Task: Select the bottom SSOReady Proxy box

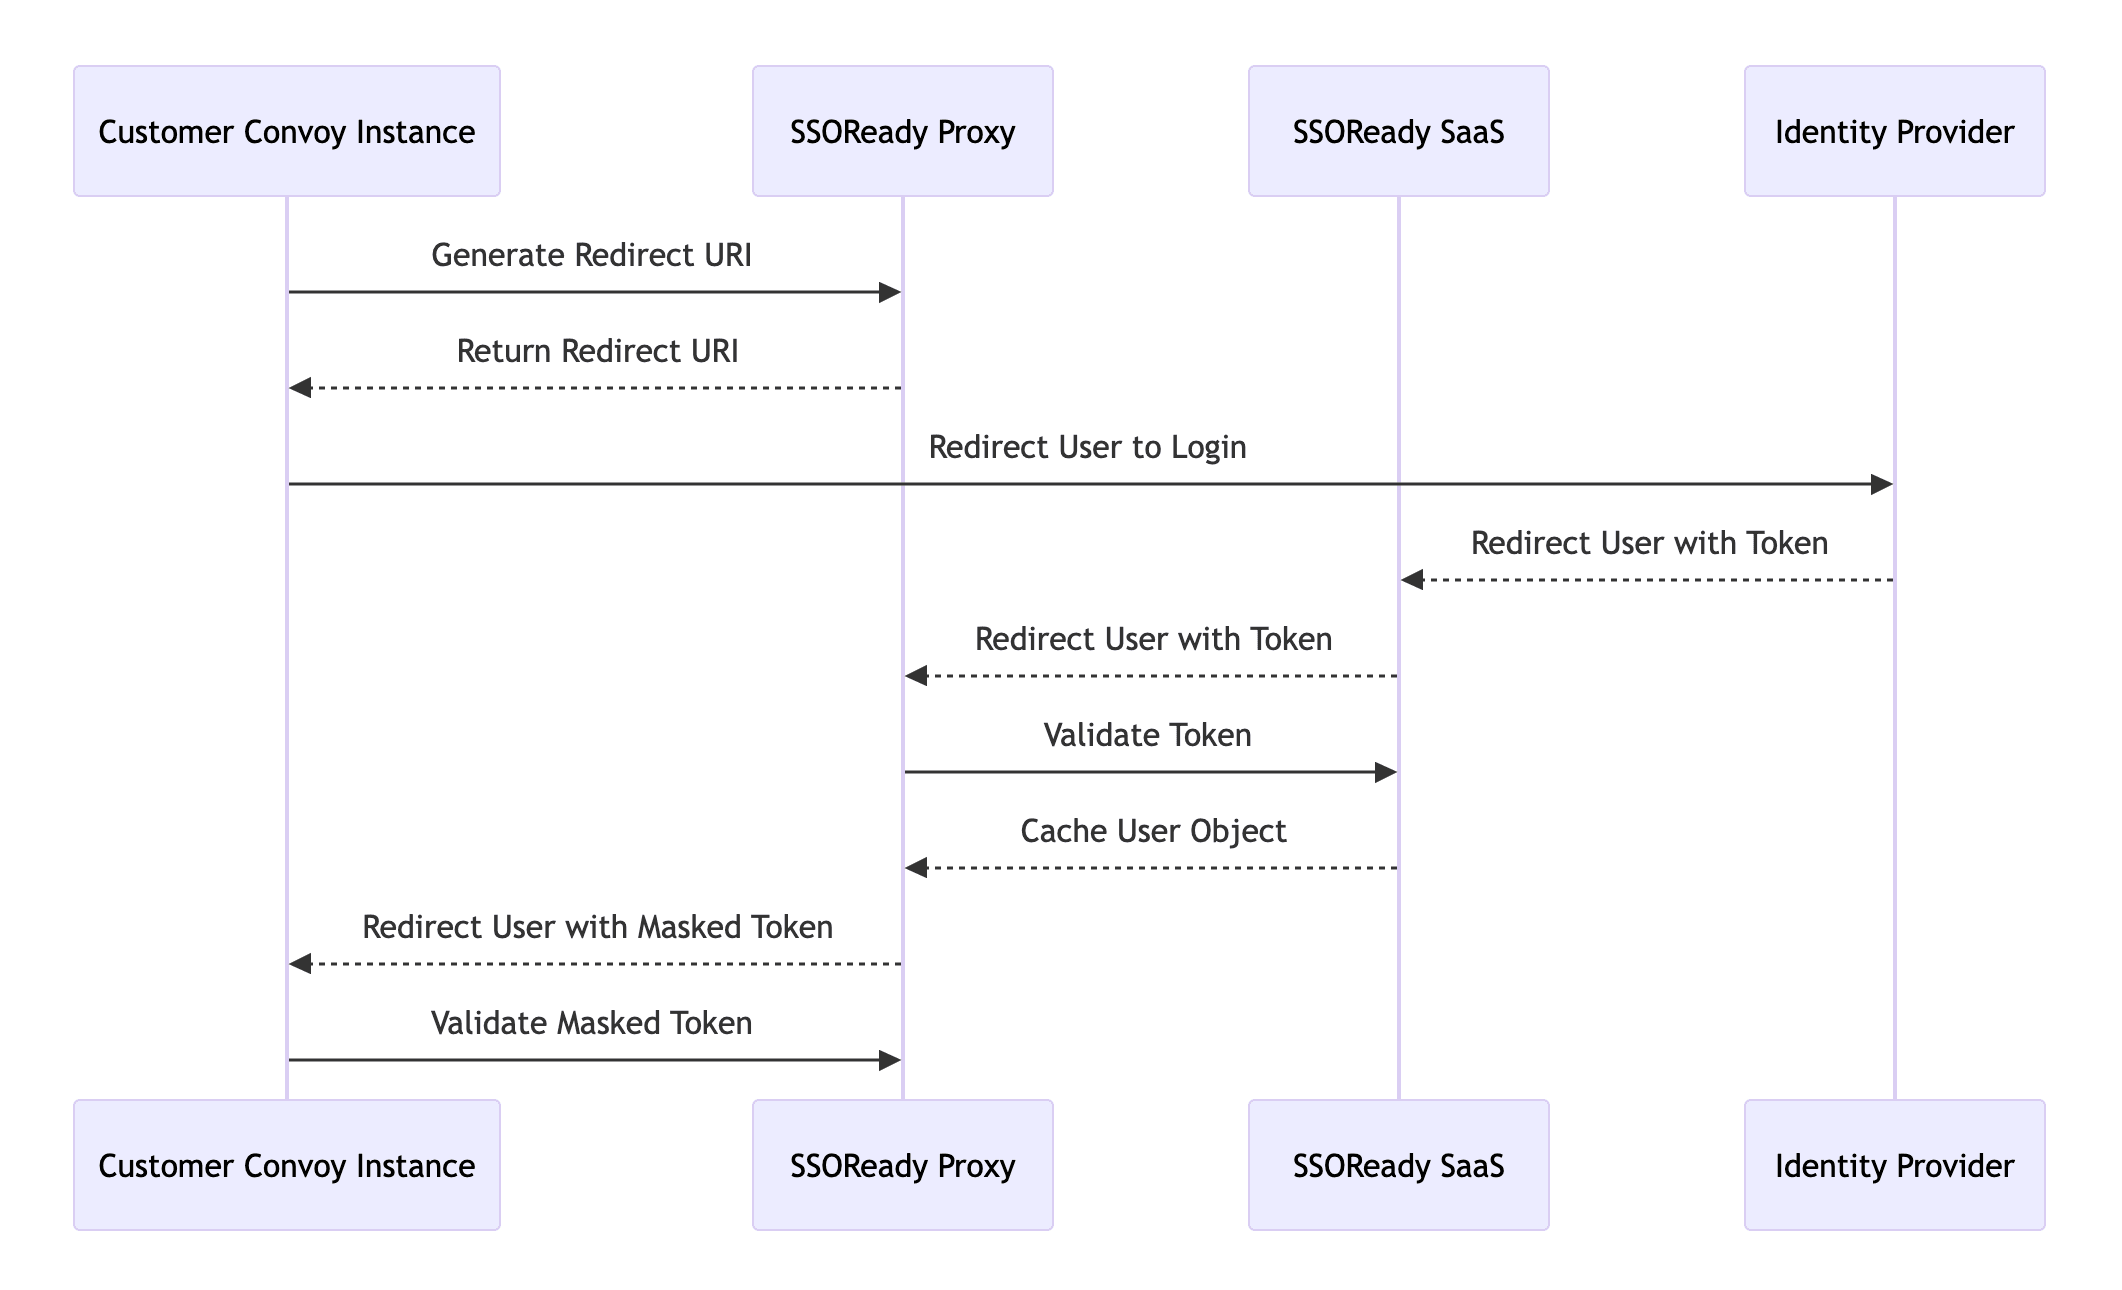Action: (901, 1166)
